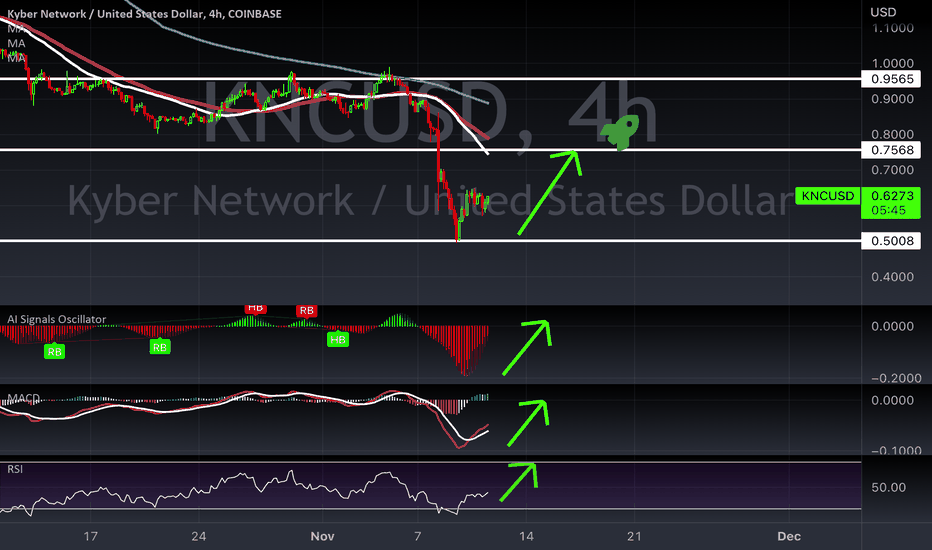Click the green KNCUSD symbol tag

[827, 196]
